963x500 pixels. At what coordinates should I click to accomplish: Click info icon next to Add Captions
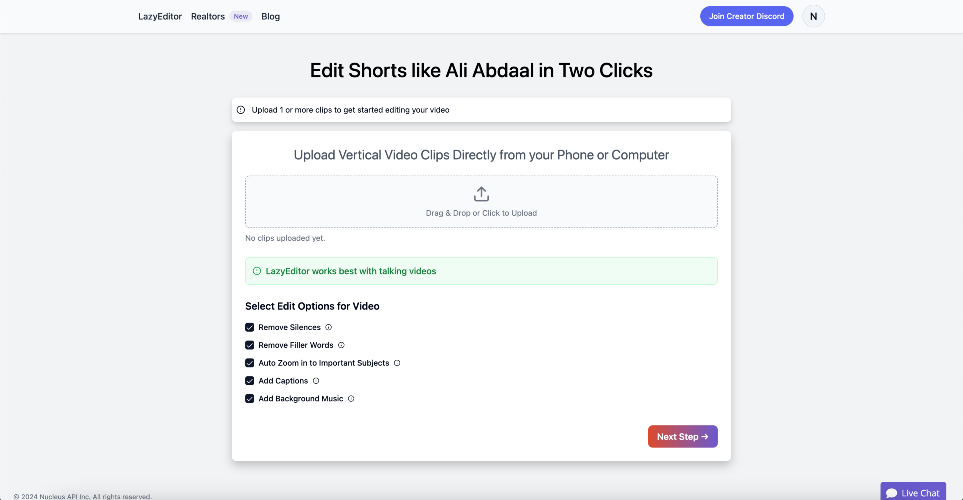316,381
